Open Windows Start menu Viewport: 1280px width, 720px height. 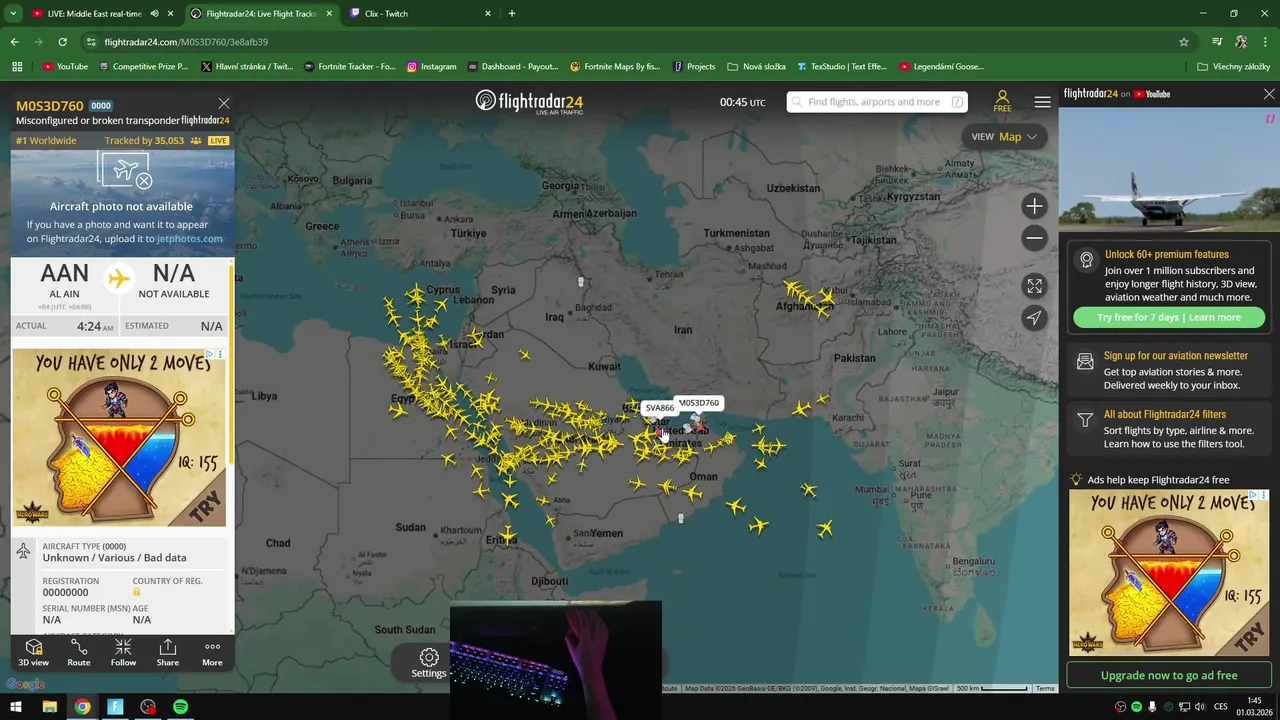[x=17, y=707]
